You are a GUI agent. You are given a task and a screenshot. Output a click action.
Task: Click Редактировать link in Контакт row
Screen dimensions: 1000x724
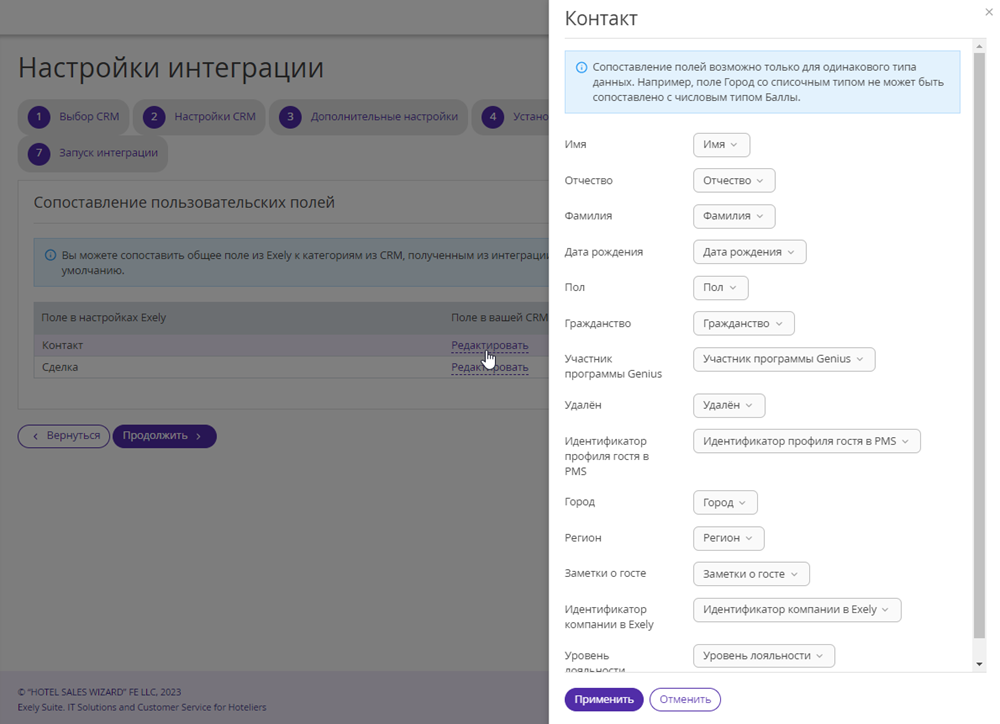[x=490, y=346]
